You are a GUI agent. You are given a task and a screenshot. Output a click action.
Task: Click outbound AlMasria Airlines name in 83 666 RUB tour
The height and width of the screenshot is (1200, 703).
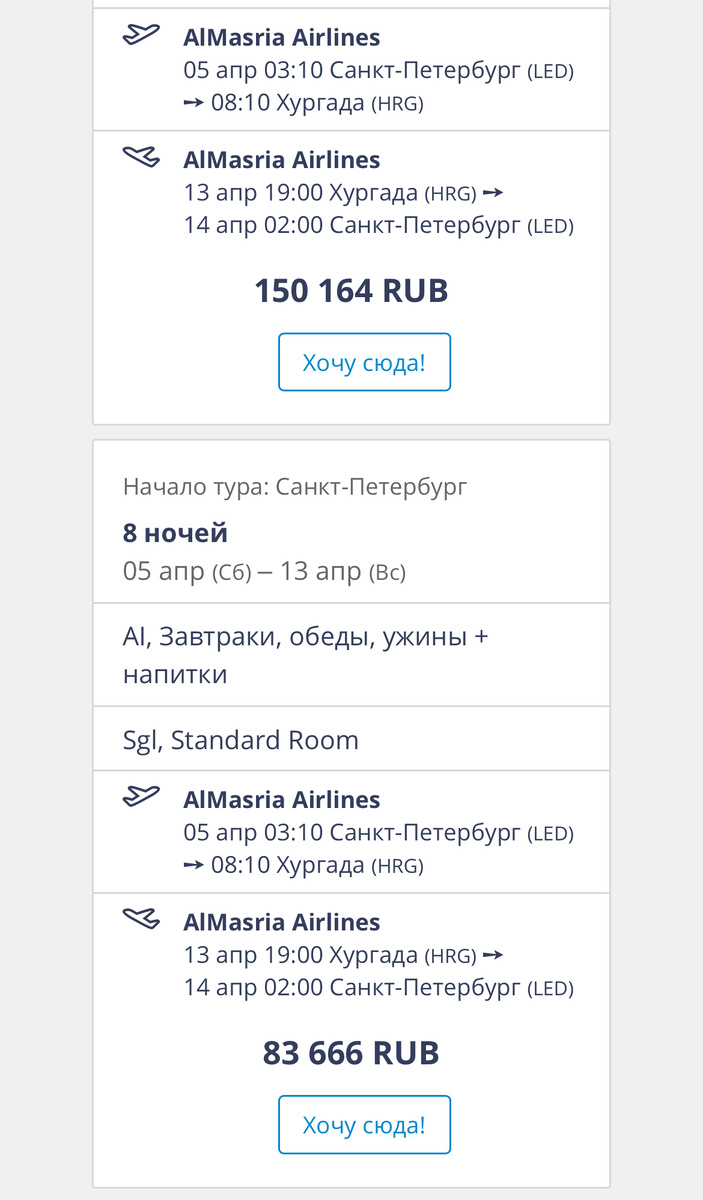point(282,800)
